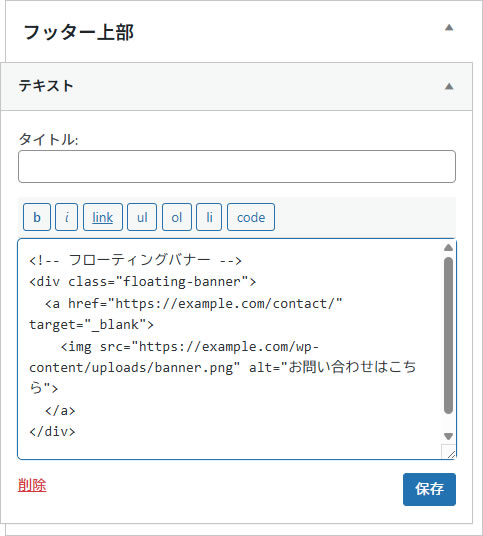Click the テキスト widget title
Image resolution: width=483 pixels, height=536 pixels.
(x=46, y=86)
